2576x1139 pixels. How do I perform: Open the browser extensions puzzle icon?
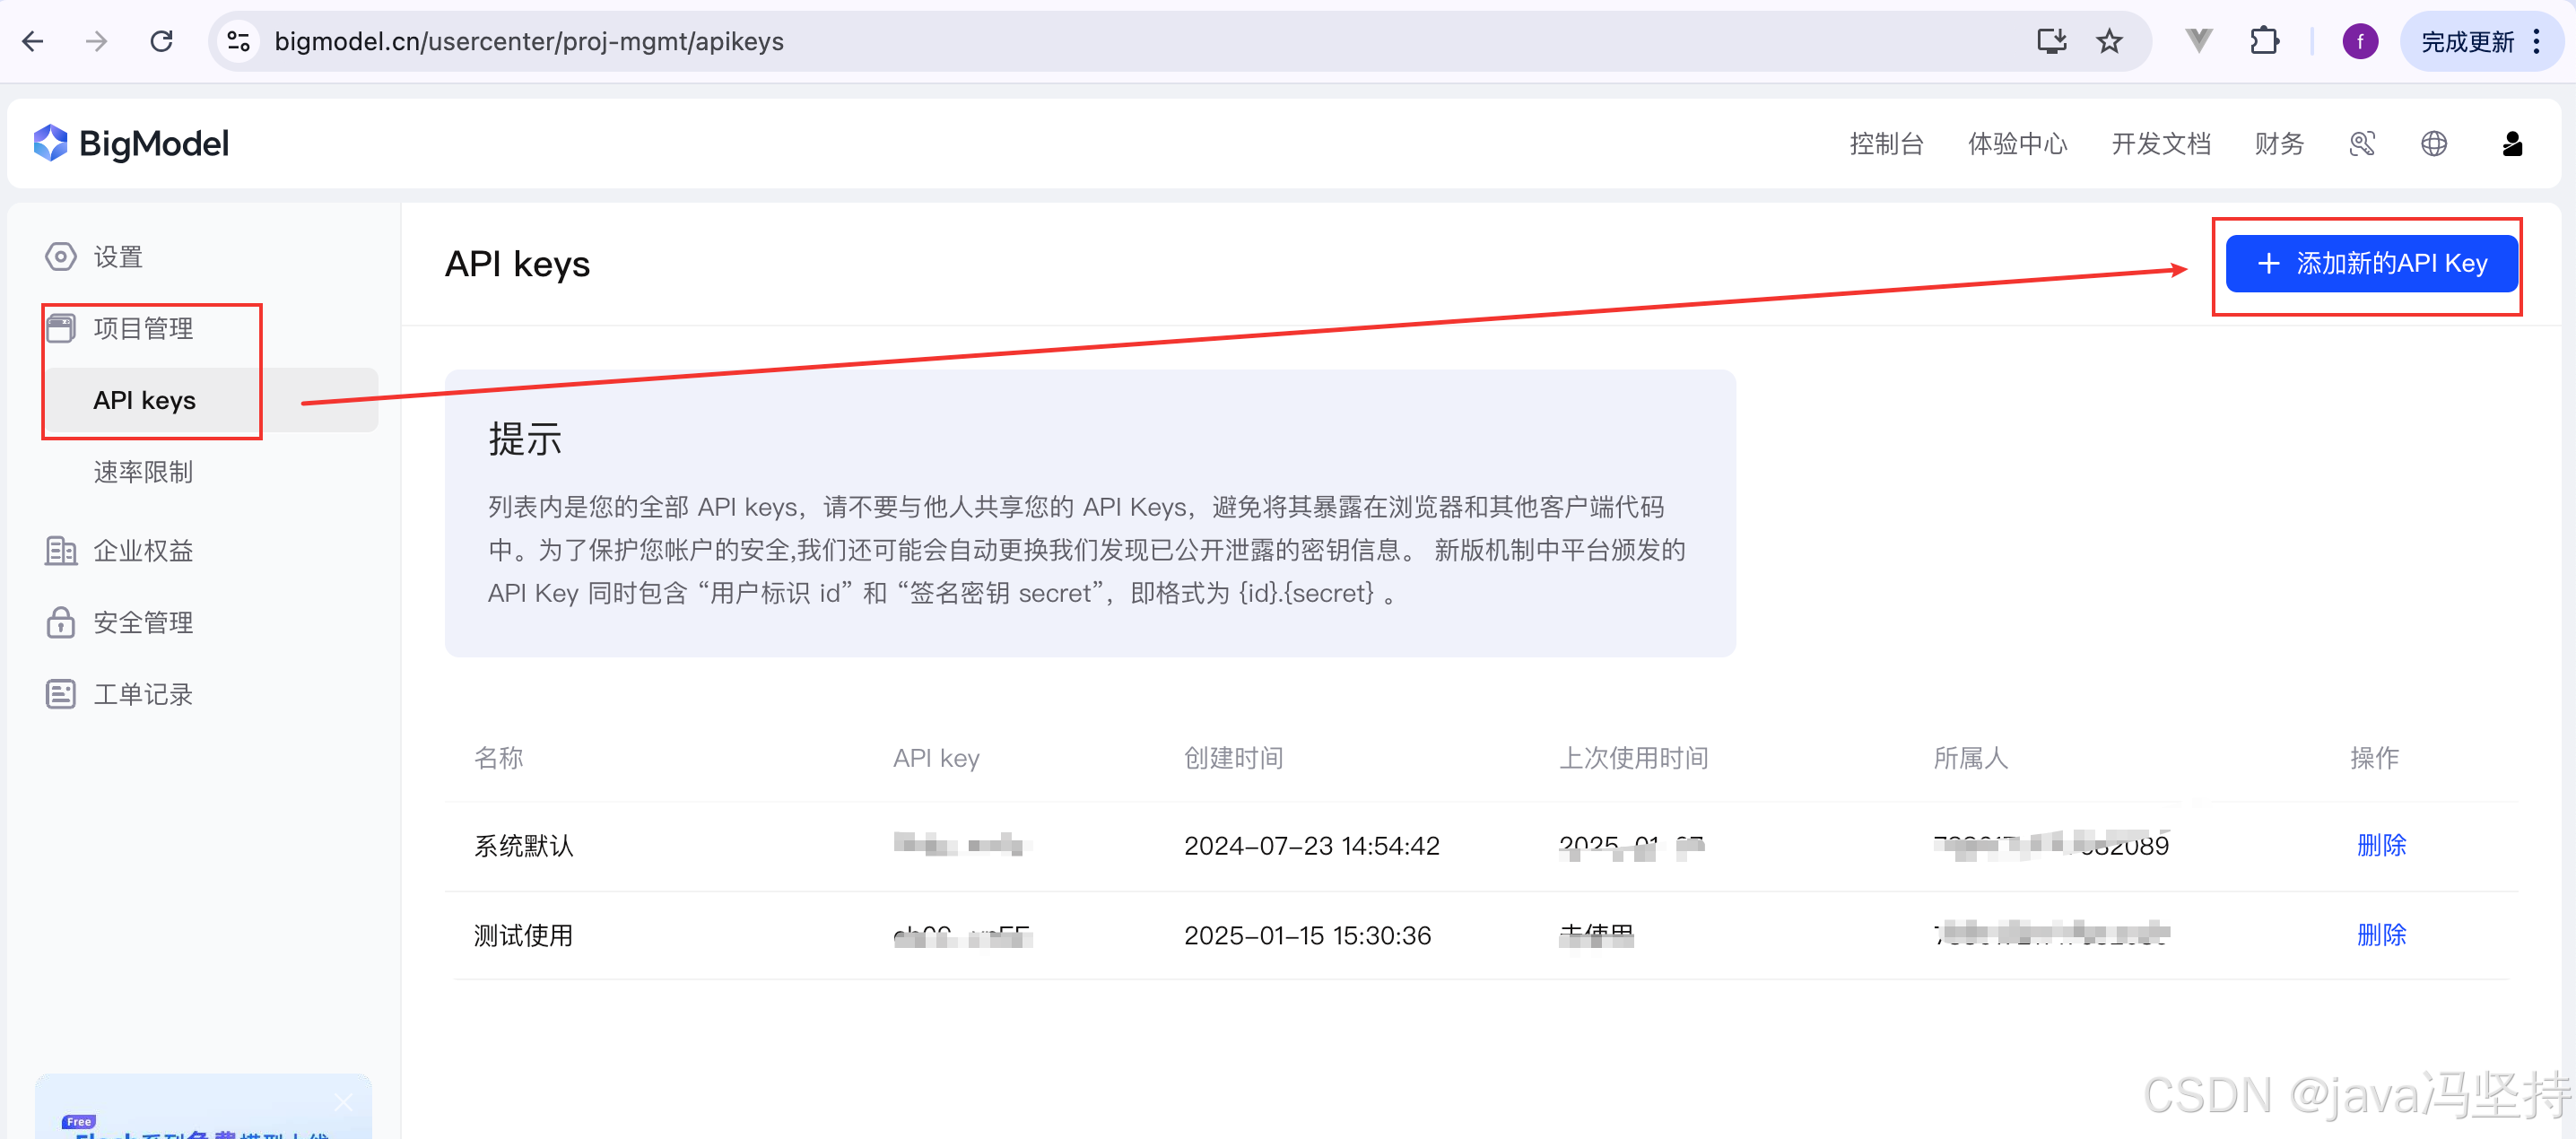(x=2264, y=41)
